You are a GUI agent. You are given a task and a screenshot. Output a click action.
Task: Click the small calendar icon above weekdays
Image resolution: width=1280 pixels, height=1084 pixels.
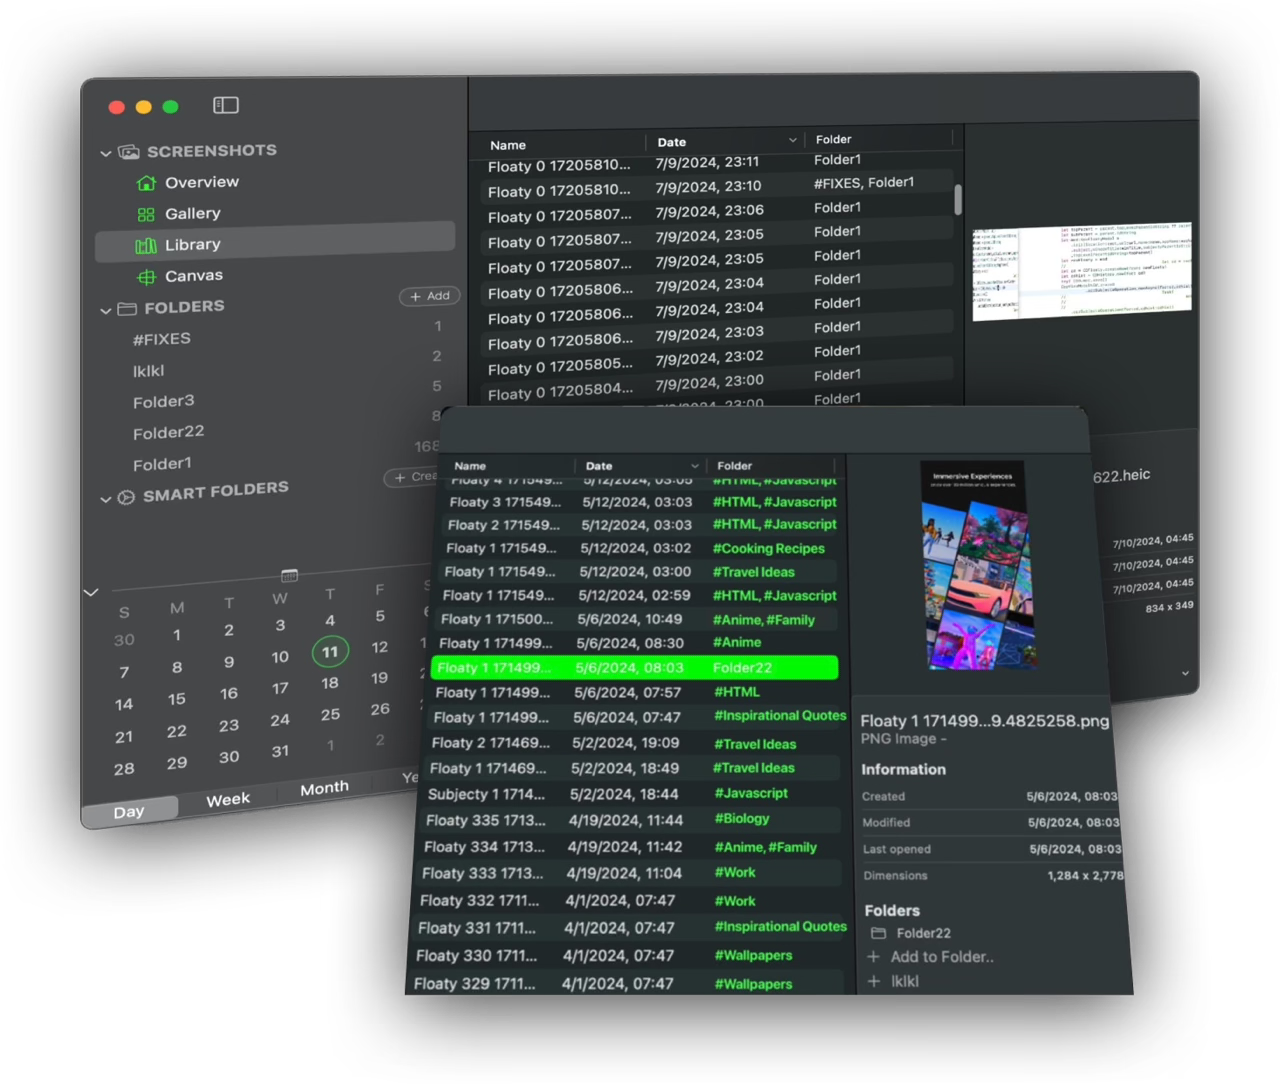coord(289,575)
